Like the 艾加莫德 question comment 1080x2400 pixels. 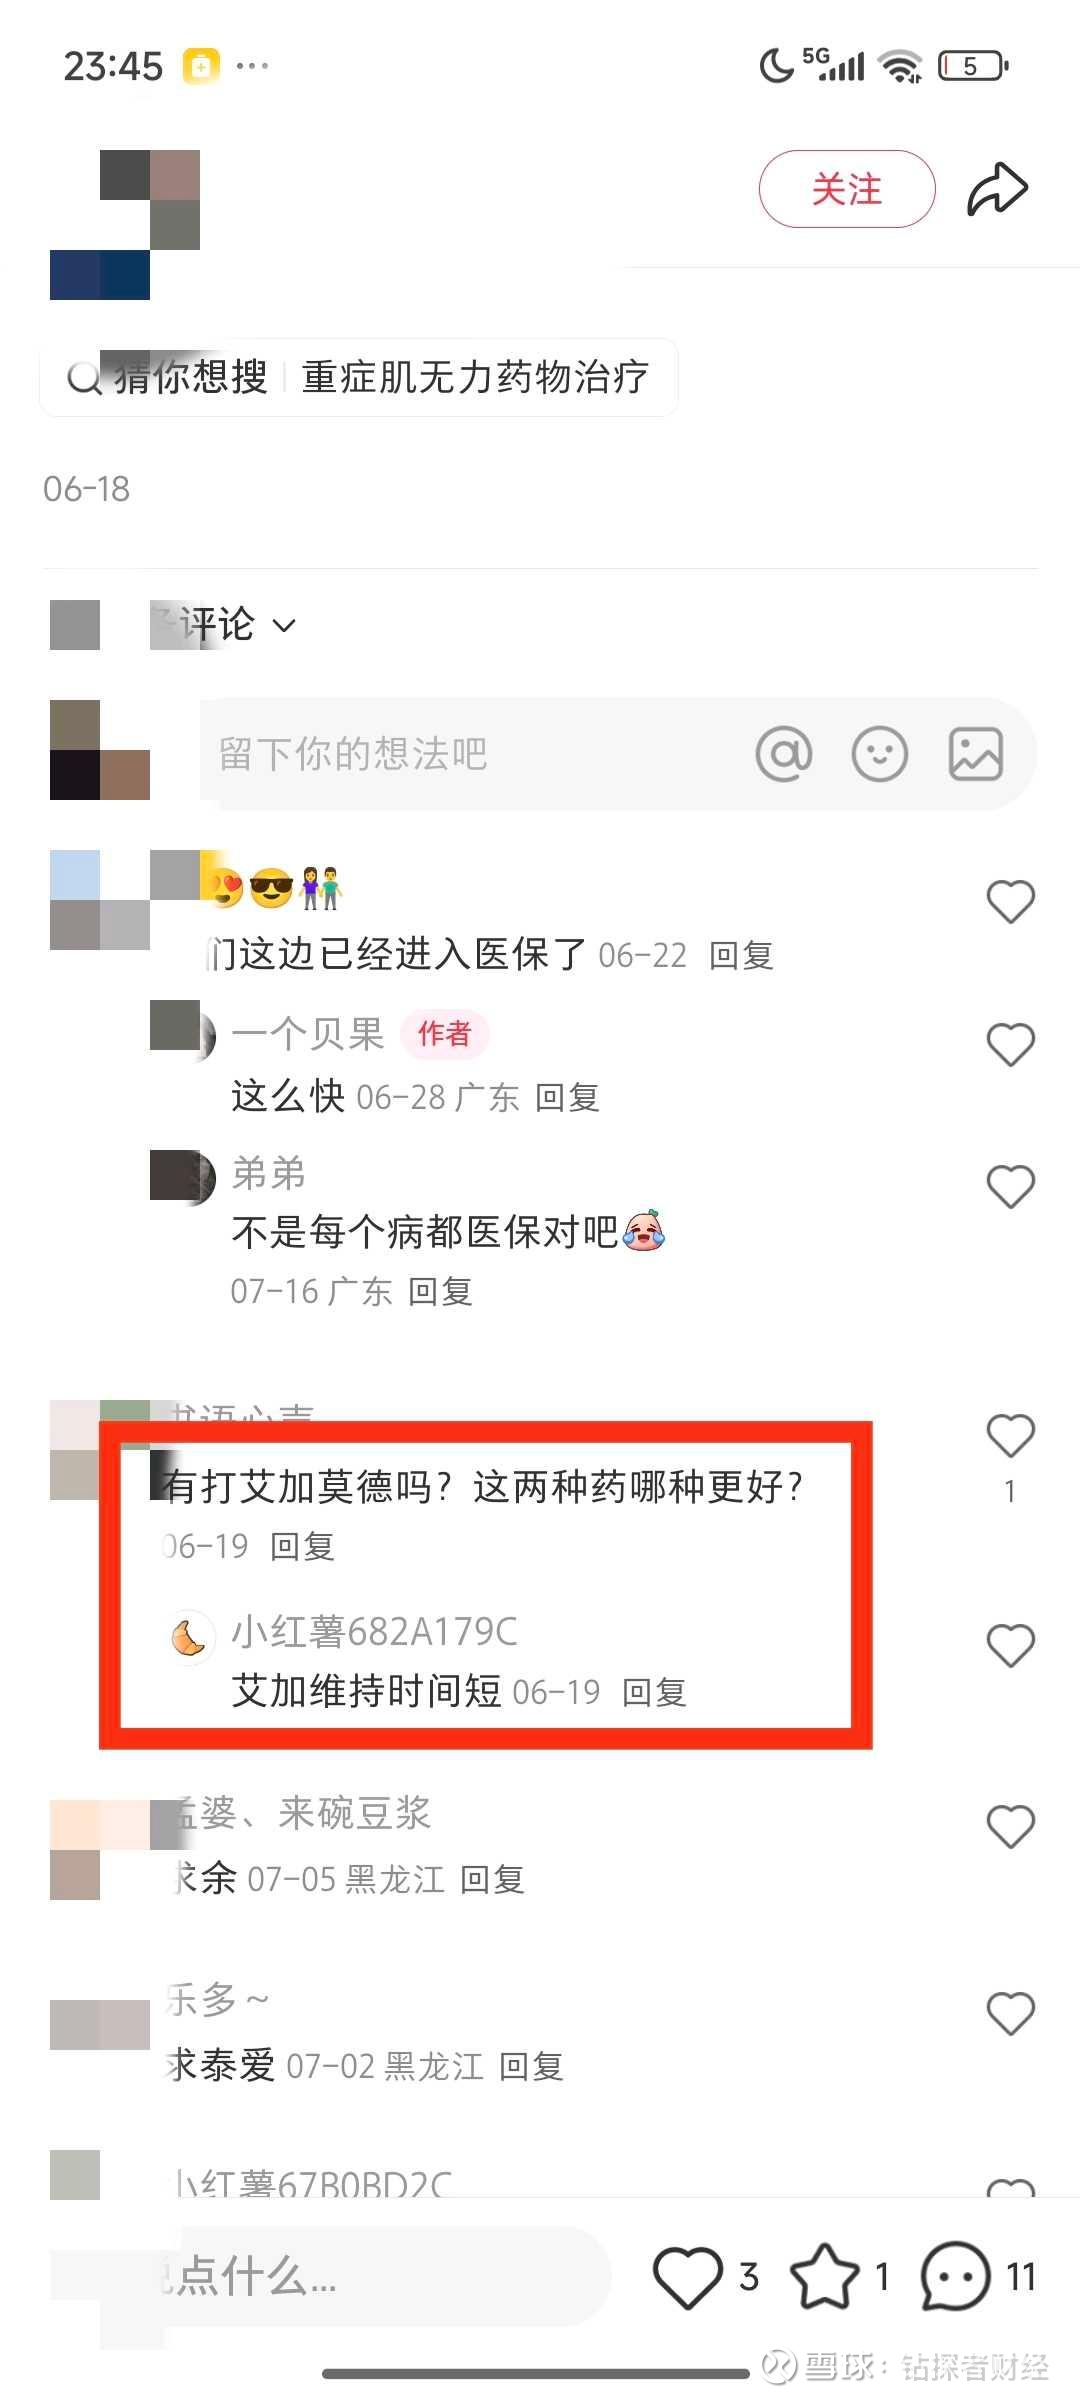pyautogui.click(x=1010, y=1436)
